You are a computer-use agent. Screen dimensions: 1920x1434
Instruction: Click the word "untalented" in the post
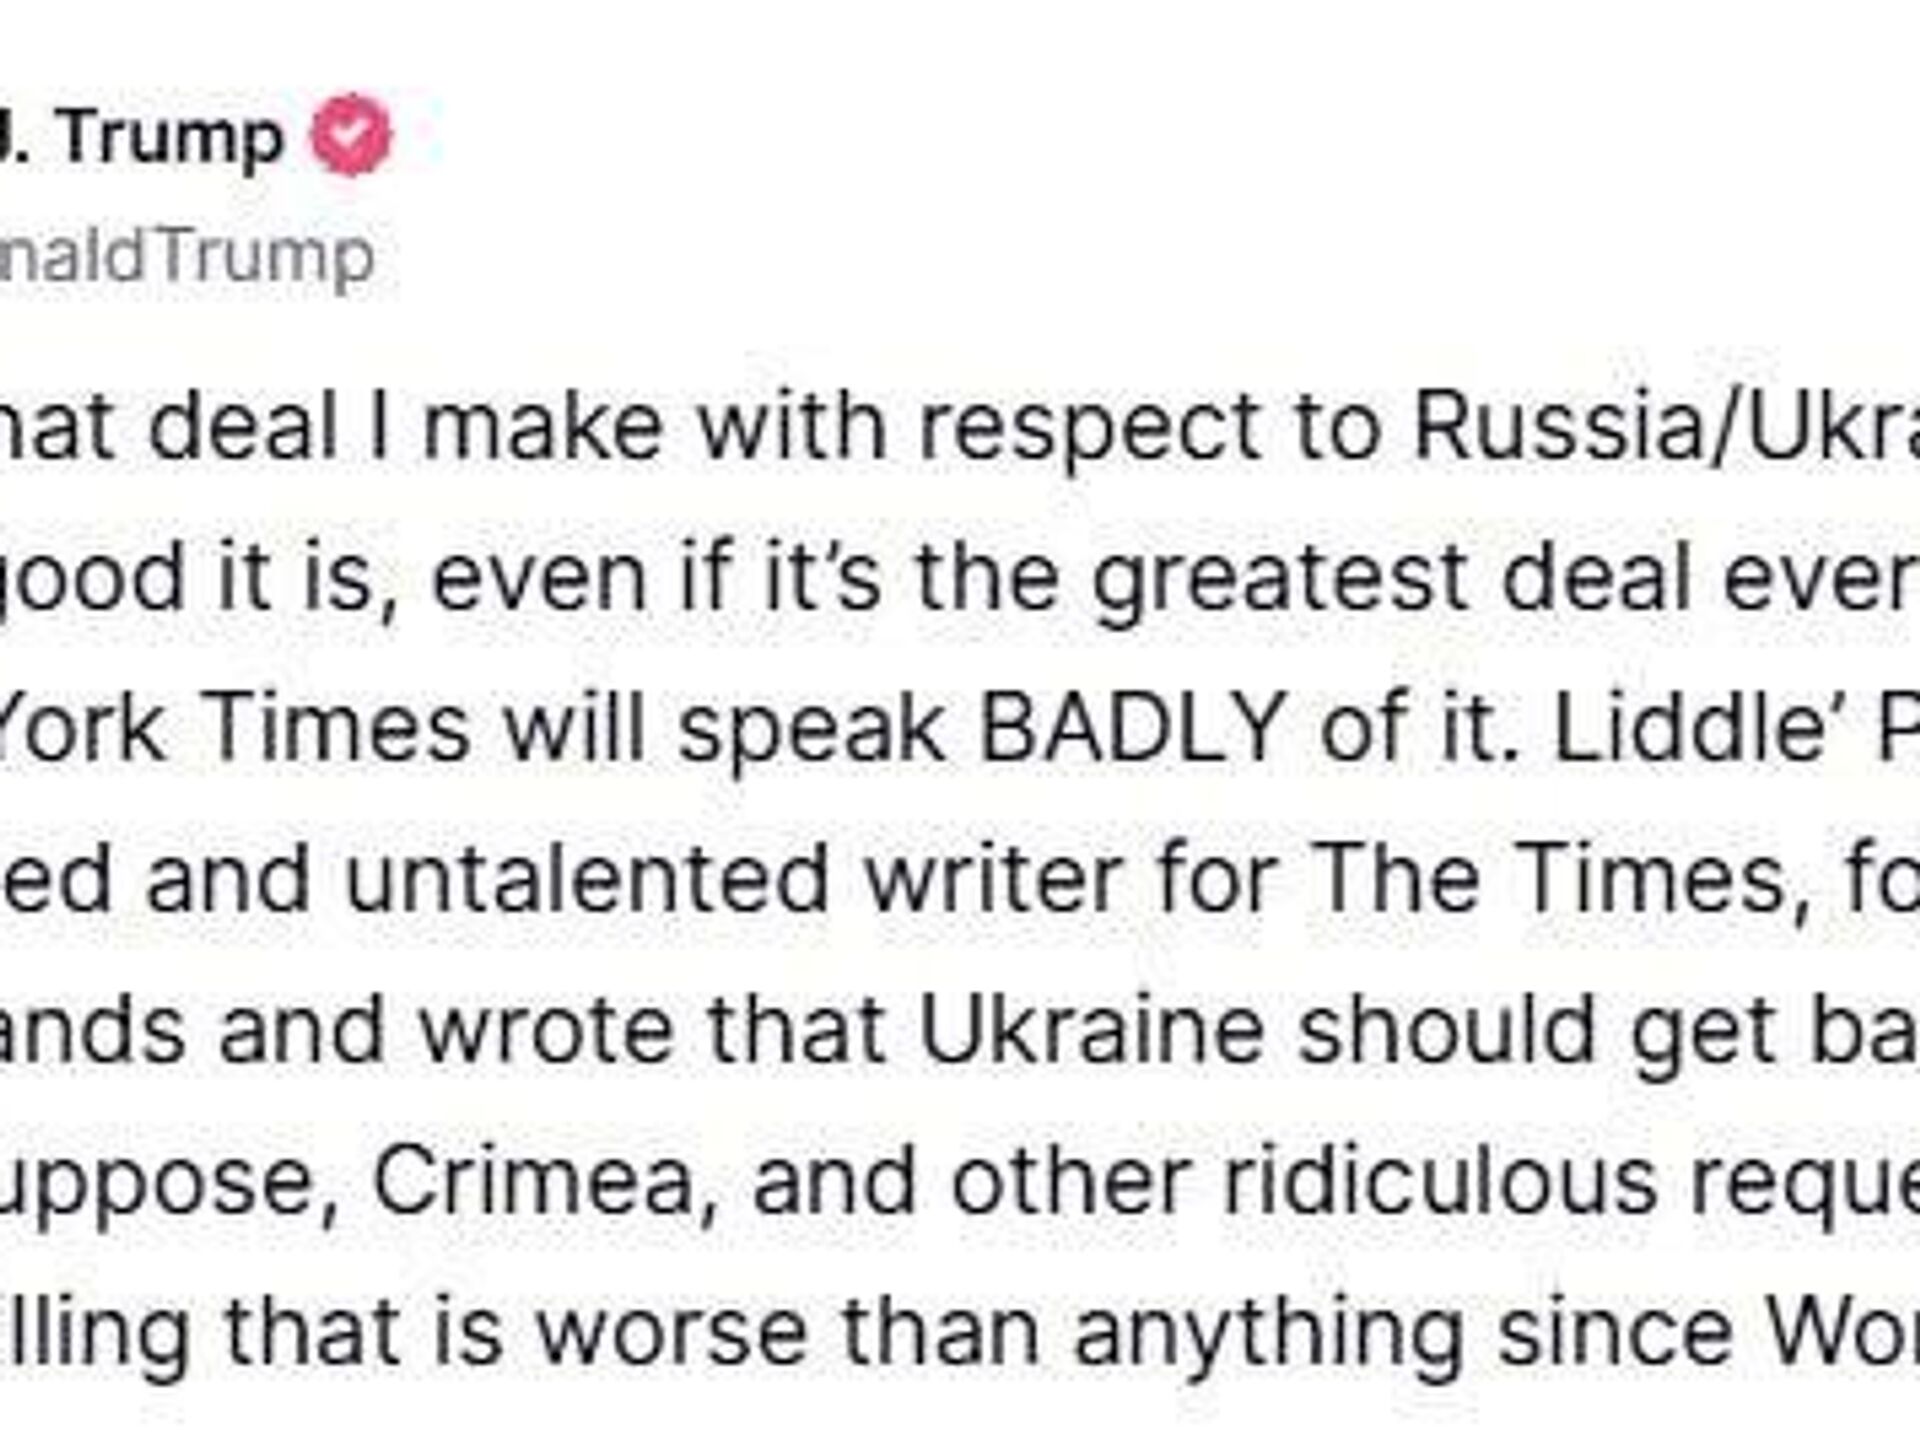587,878
